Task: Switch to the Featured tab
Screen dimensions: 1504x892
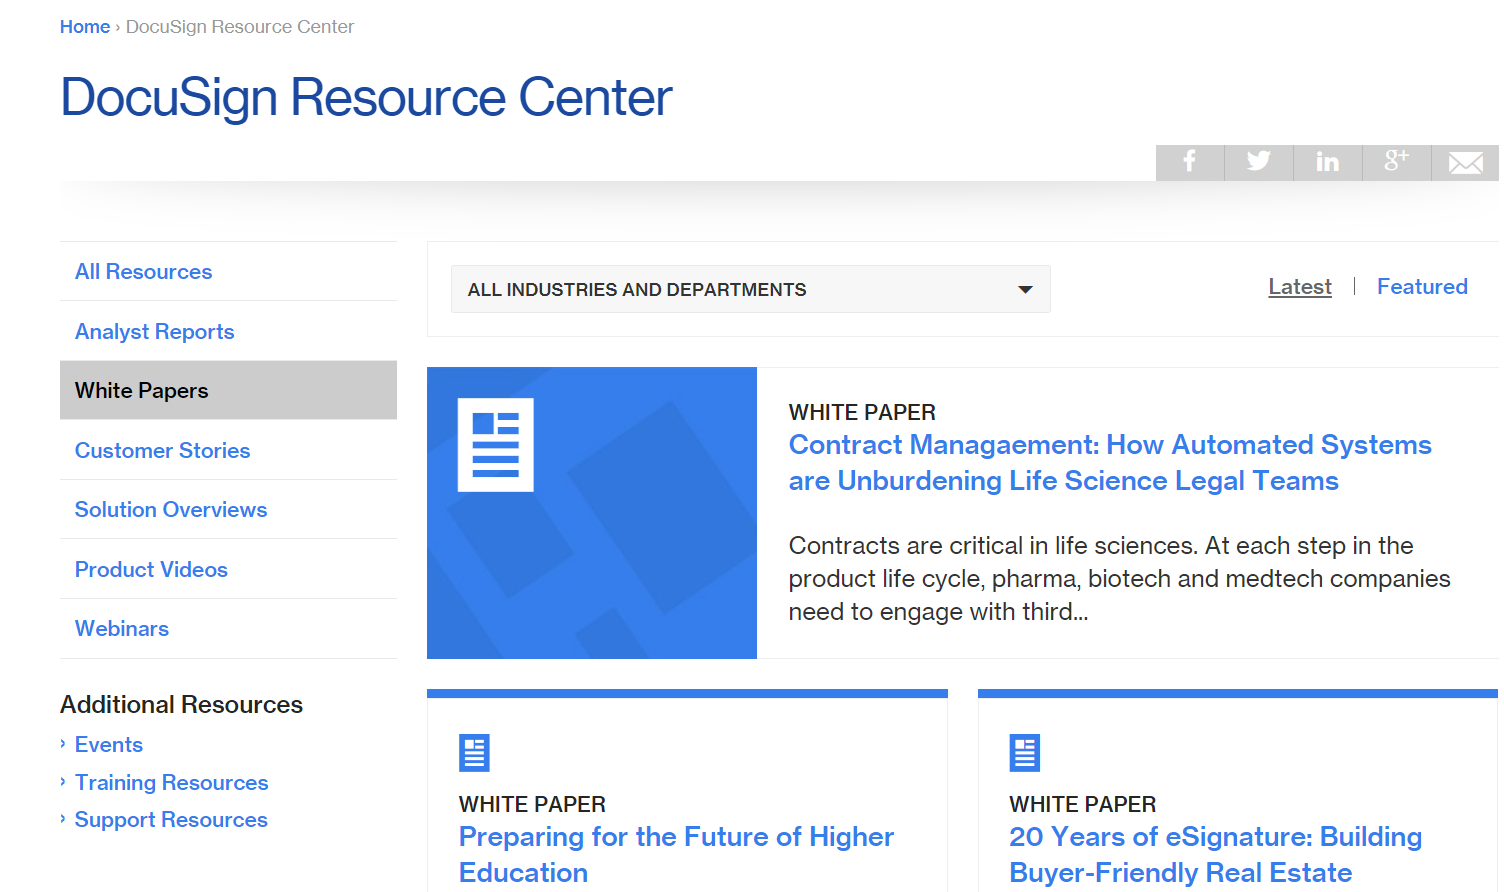Action: pos(1422,286)
